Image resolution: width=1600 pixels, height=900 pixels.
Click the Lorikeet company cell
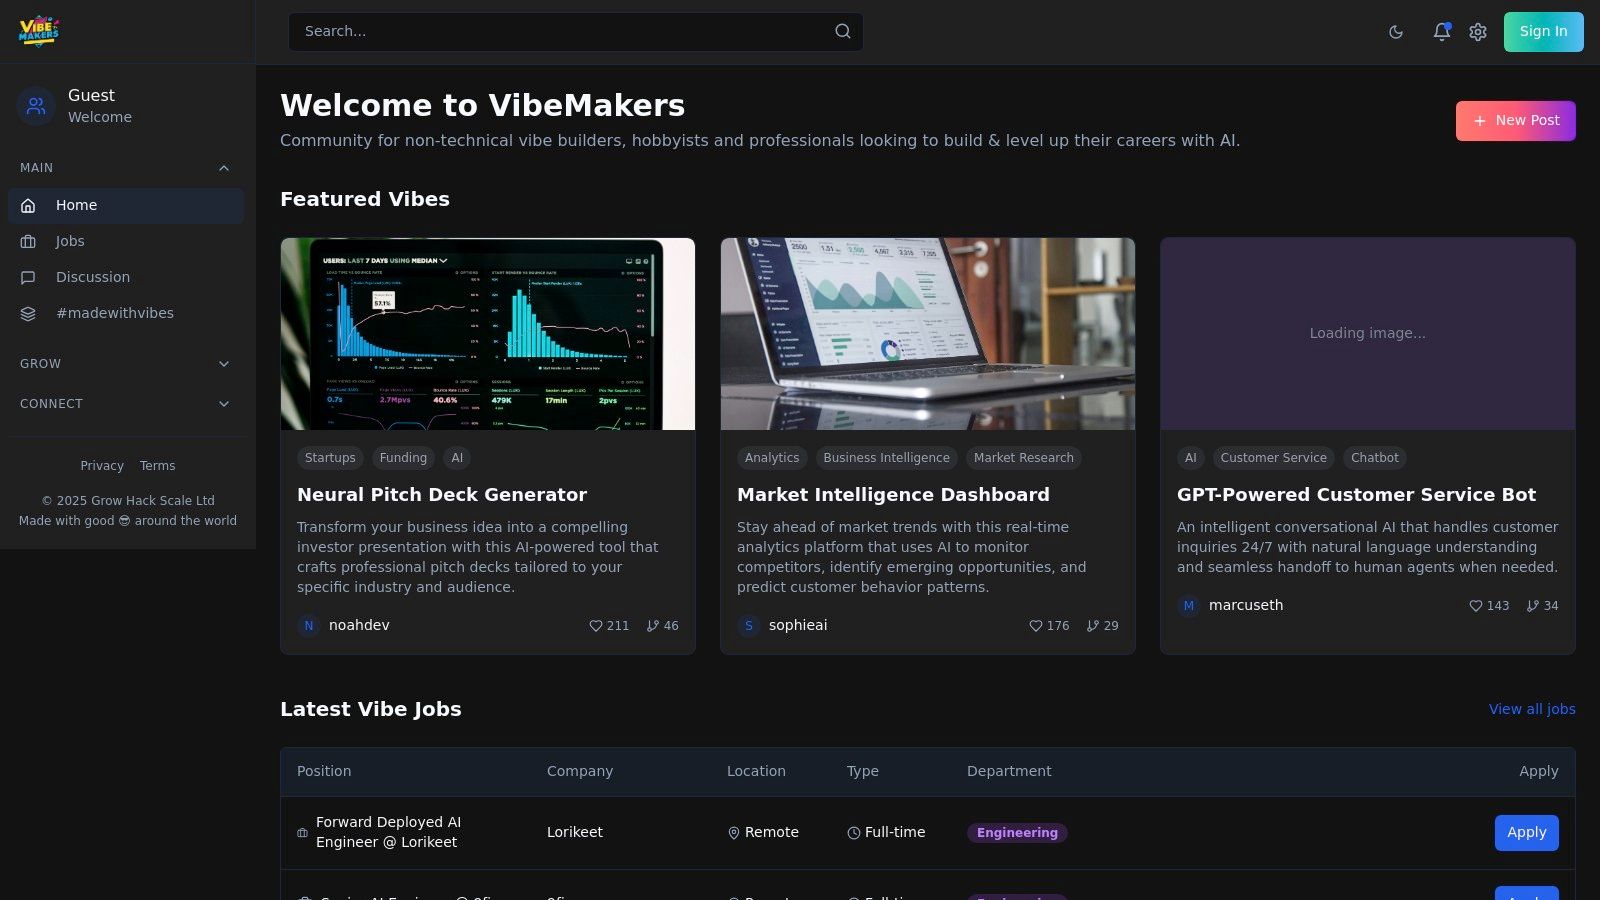click(x=575, y=833)
